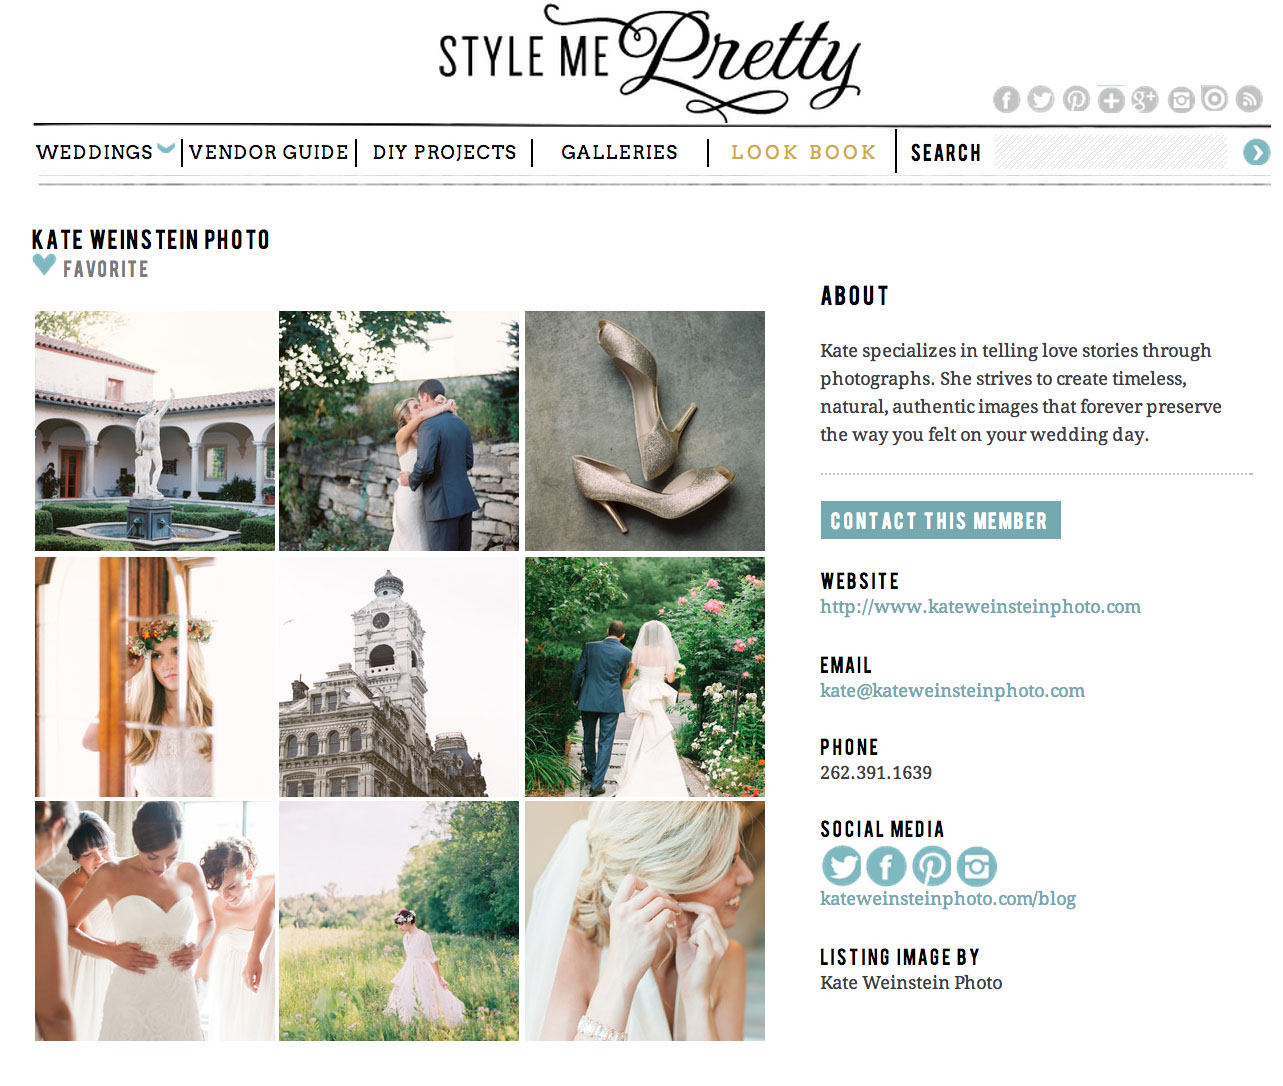Open bridesmaids dressing bride photo
Image resolution: width=1283 pixels, height=1086 pixels.
pyautogui.click(x=155, y=921)
